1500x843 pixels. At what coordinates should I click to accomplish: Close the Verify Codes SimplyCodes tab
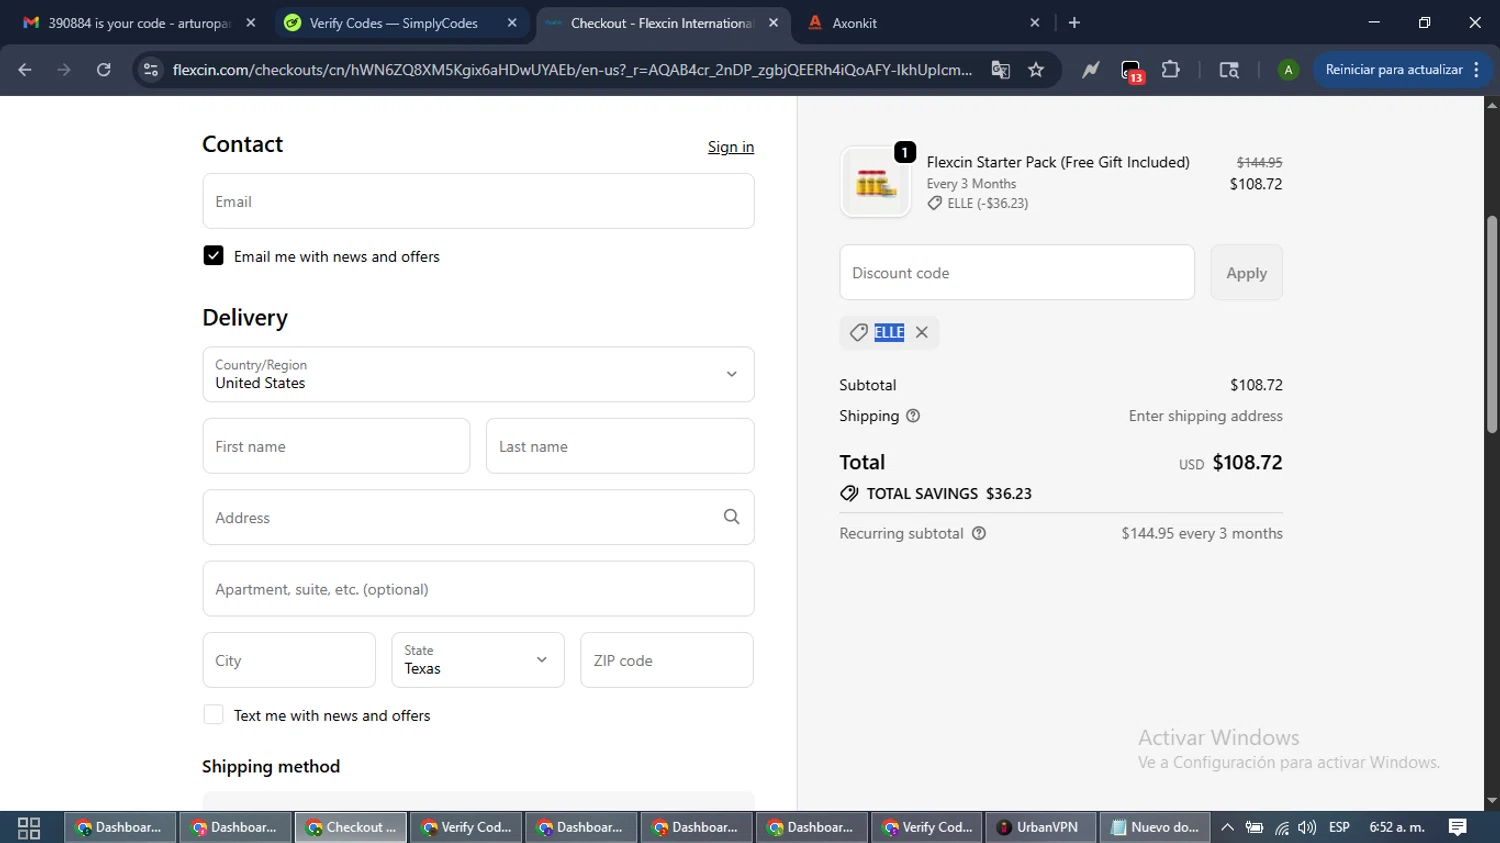(x=512, y=23)
